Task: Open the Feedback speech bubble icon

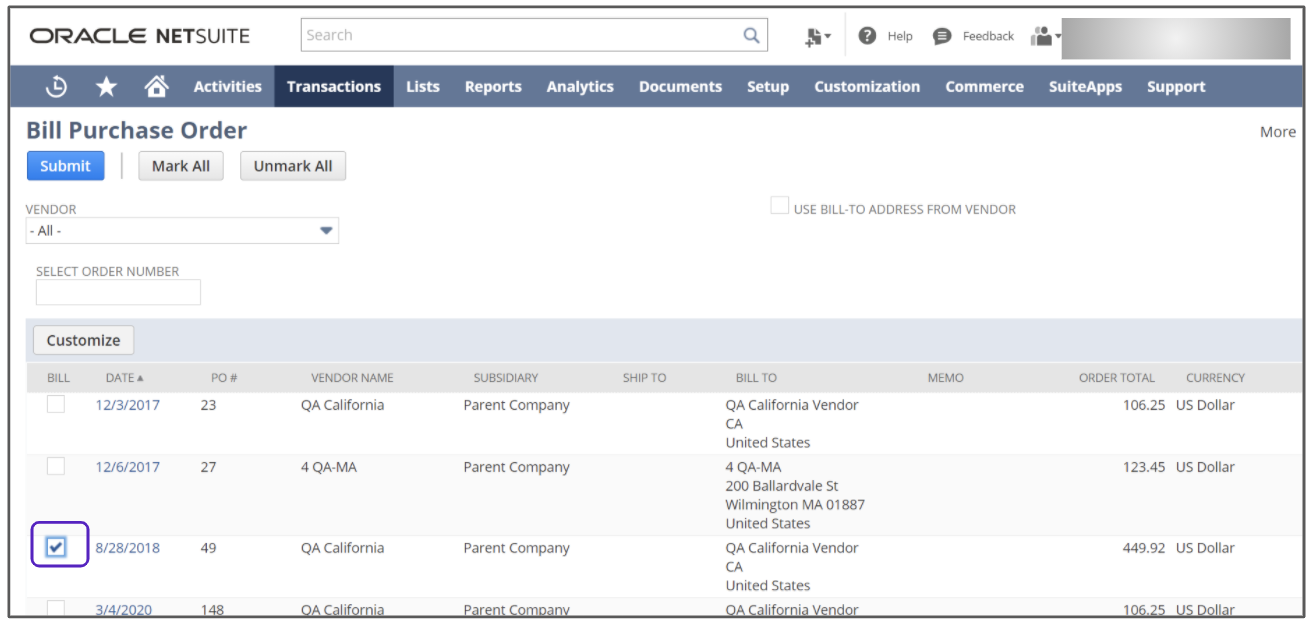Action: pos(942,36)
